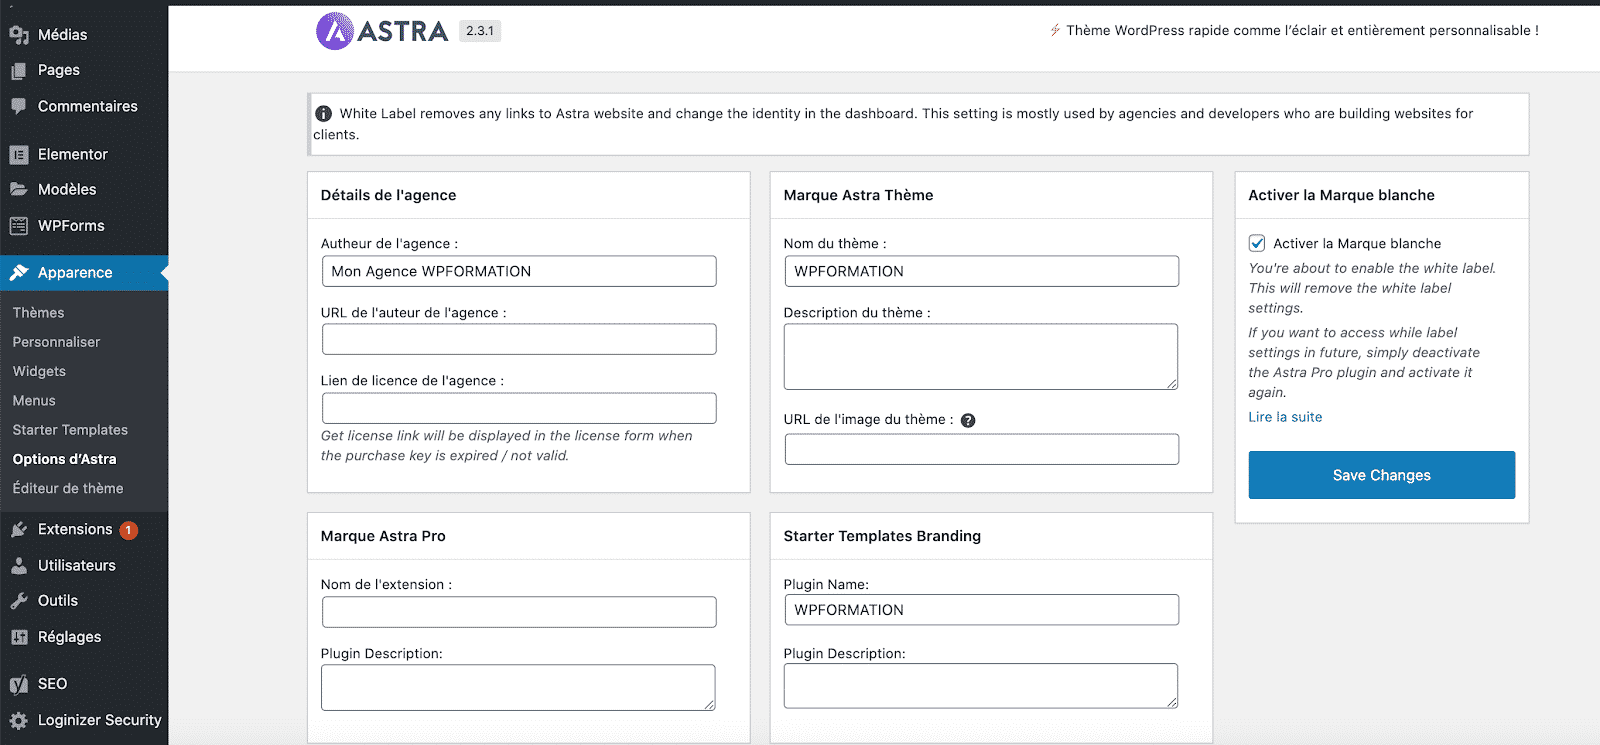Open the Éditeur de thème submenu
The image size is (1600, 745).
coord(68,488)
